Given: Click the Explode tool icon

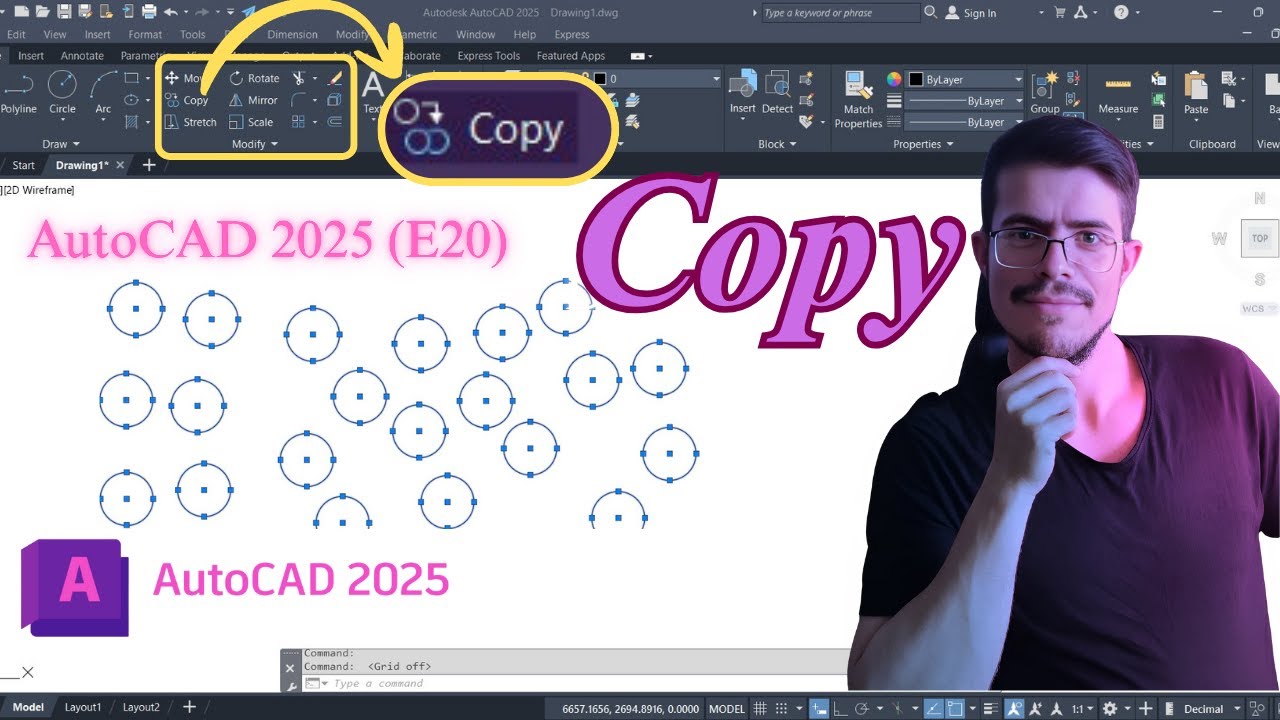Looking at the screenshot, I should 335,100.
